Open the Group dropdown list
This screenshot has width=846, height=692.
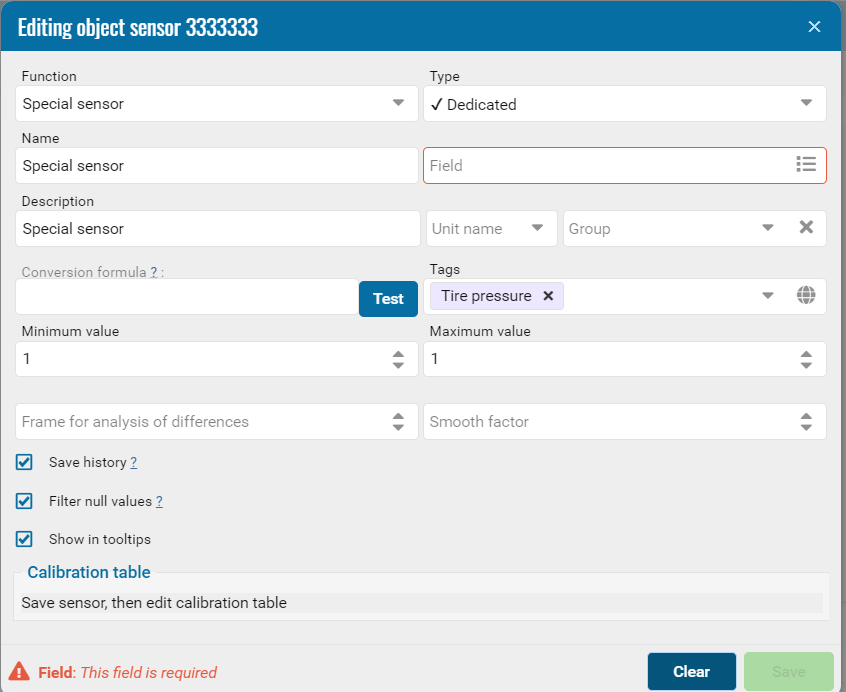tap(767, 228)
